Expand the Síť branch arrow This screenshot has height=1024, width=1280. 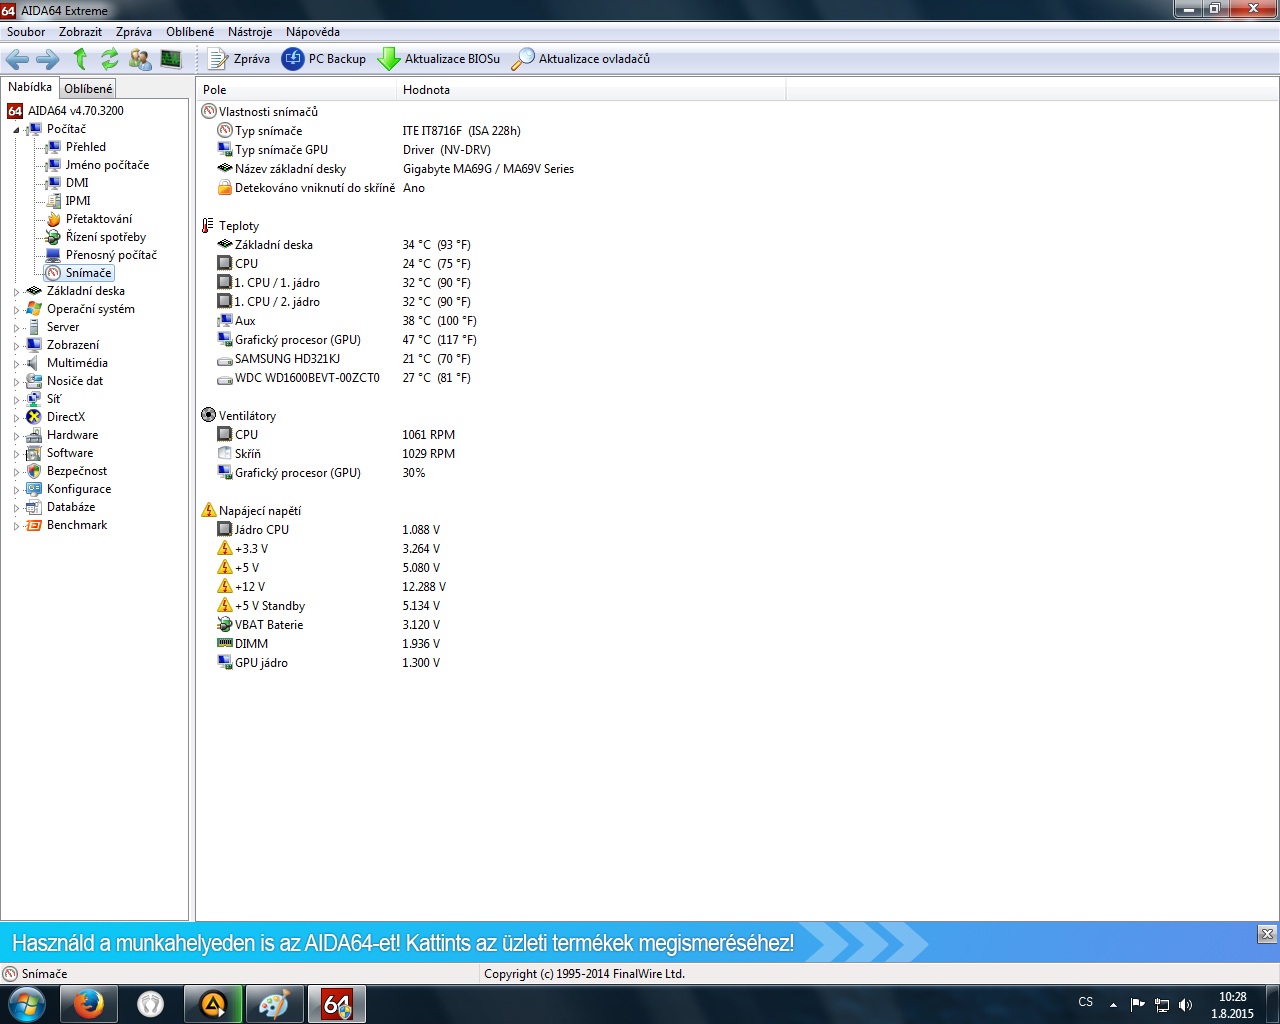click(x=16, y=400)
